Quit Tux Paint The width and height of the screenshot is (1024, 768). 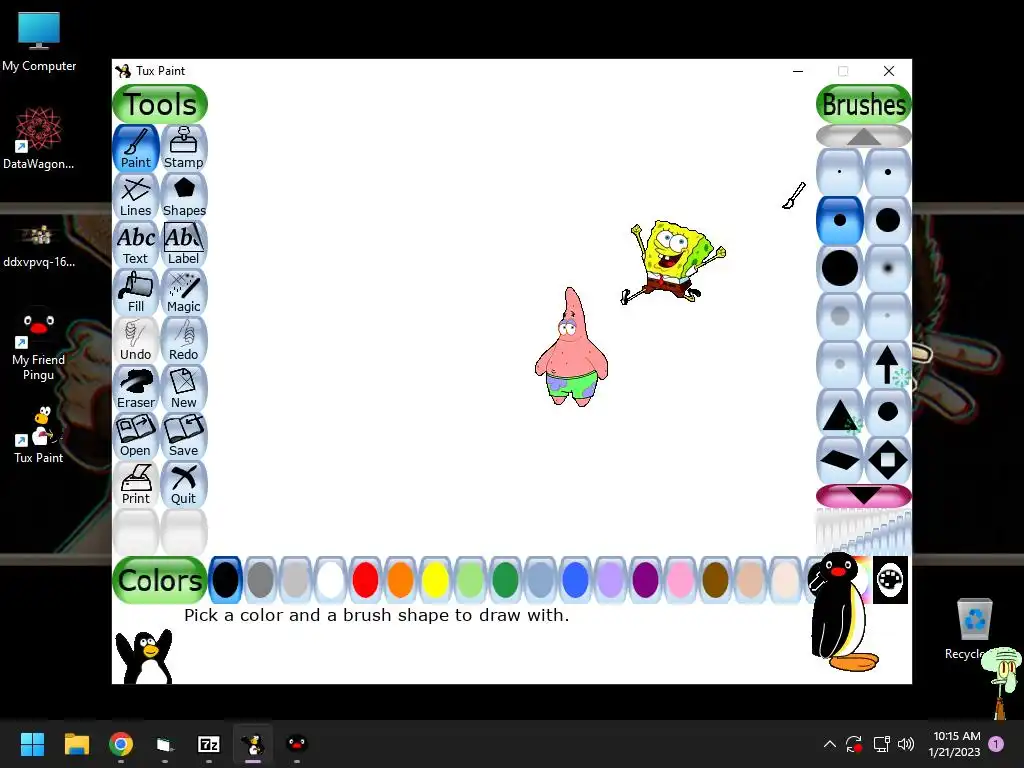click(x=184, y=484)
